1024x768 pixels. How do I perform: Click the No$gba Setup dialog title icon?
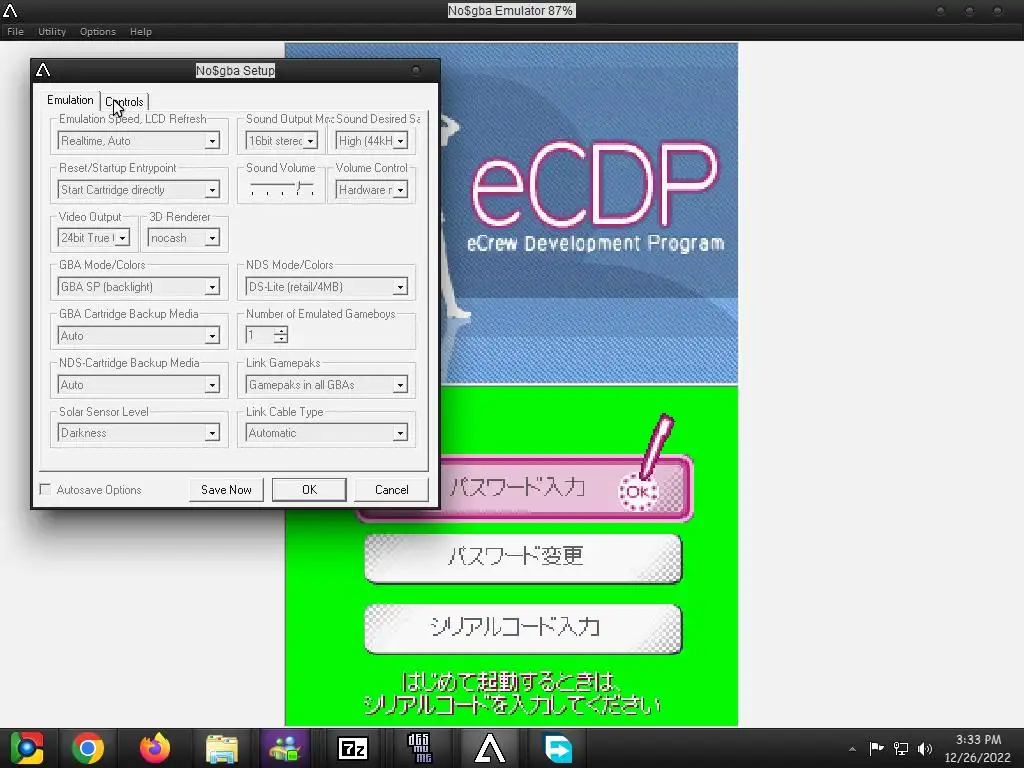pos(43,71)
